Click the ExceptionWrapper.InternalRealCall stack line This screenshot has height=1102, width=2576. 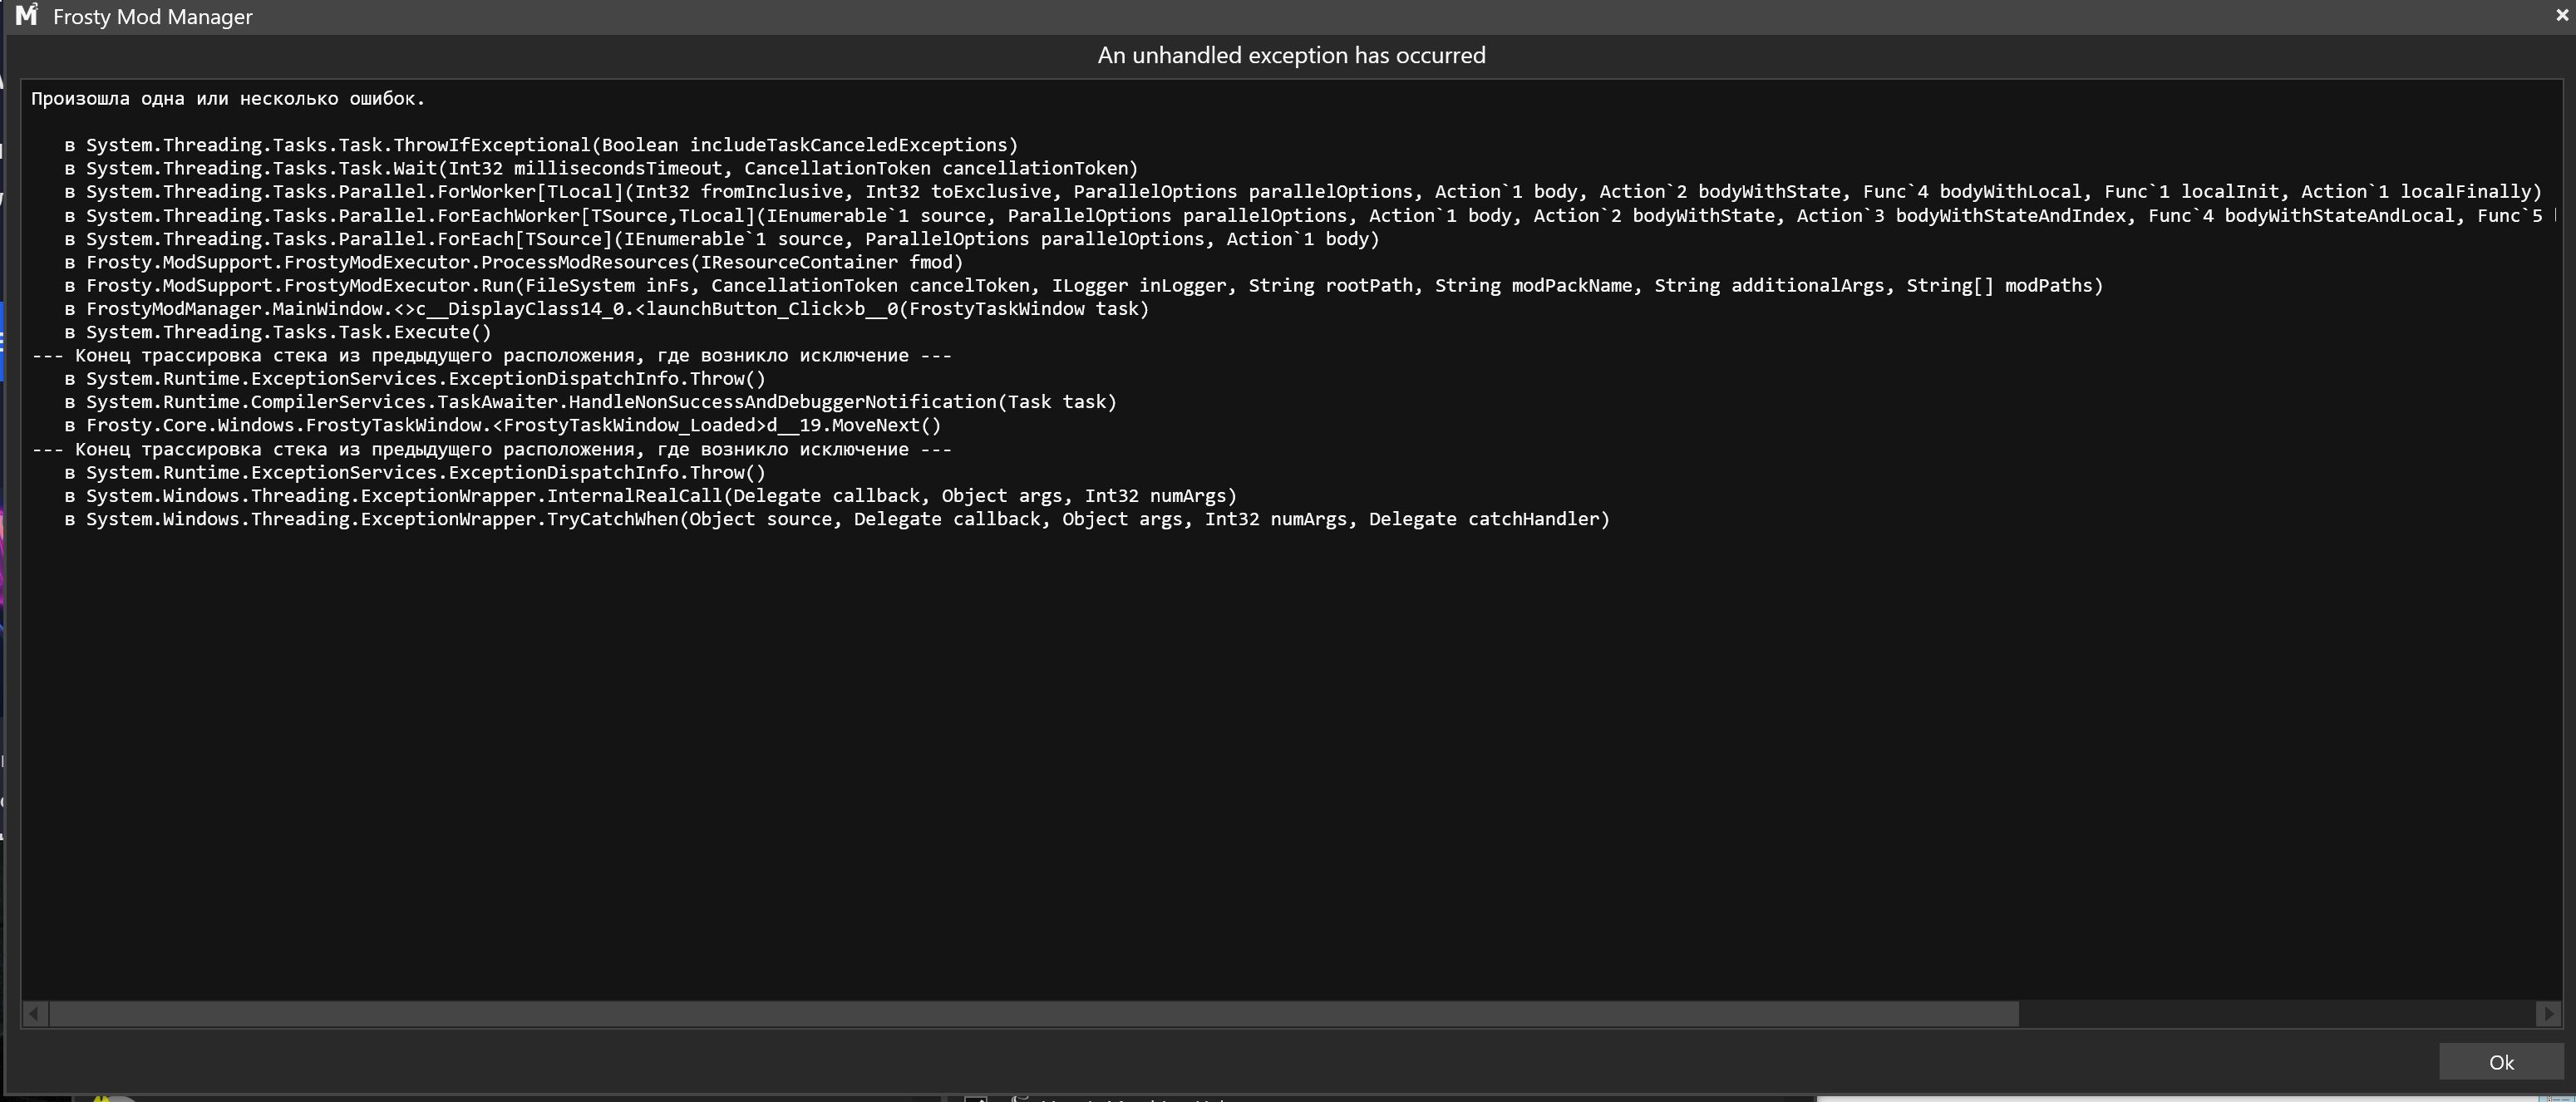click(x=651, y=496)
